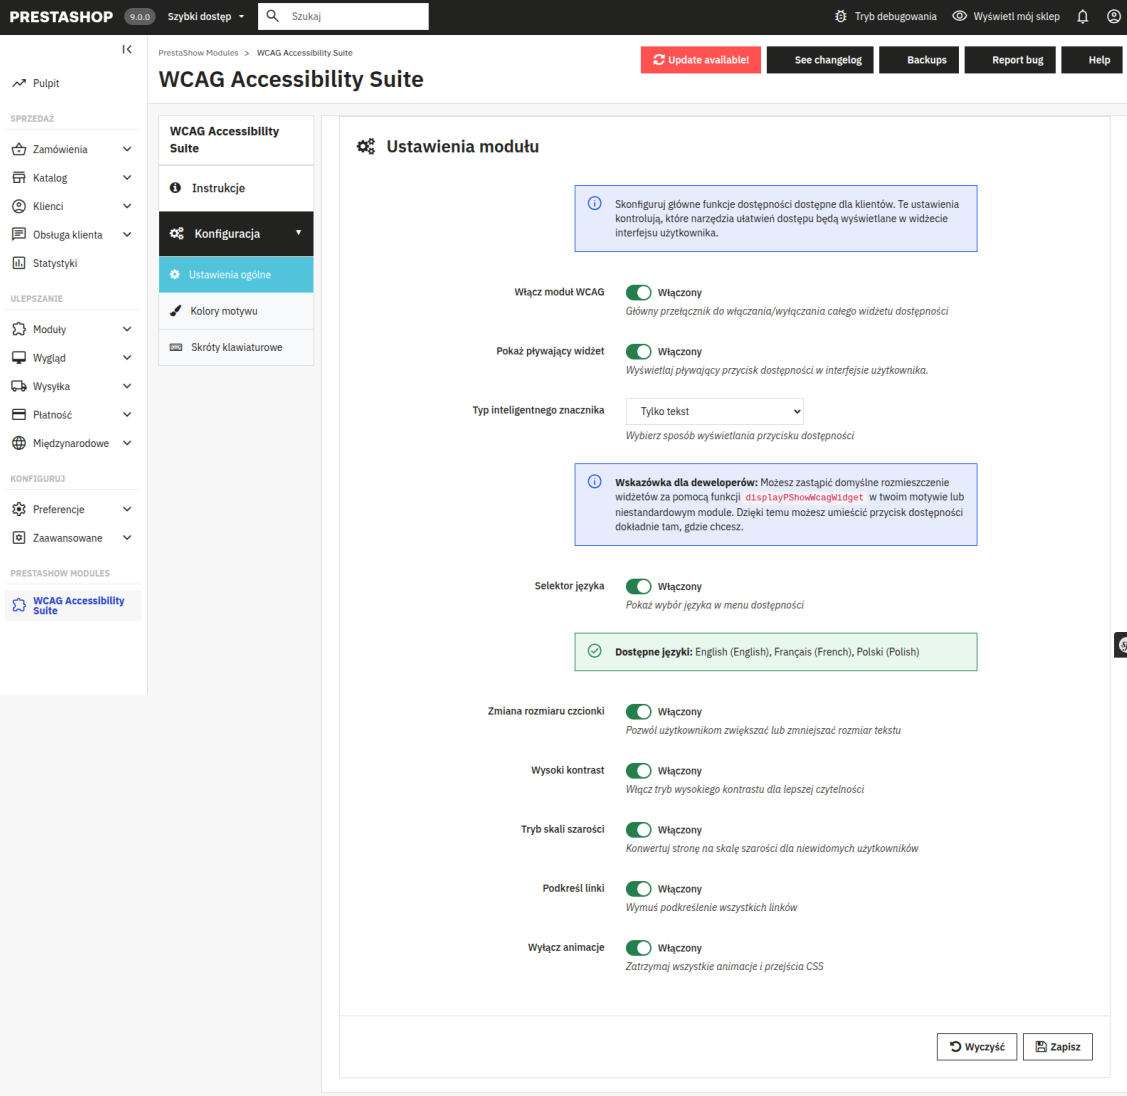Image resolution: width=1127 pixels, height=1096 pixels.
Task: Click the Update available! button
Action: 701,60
